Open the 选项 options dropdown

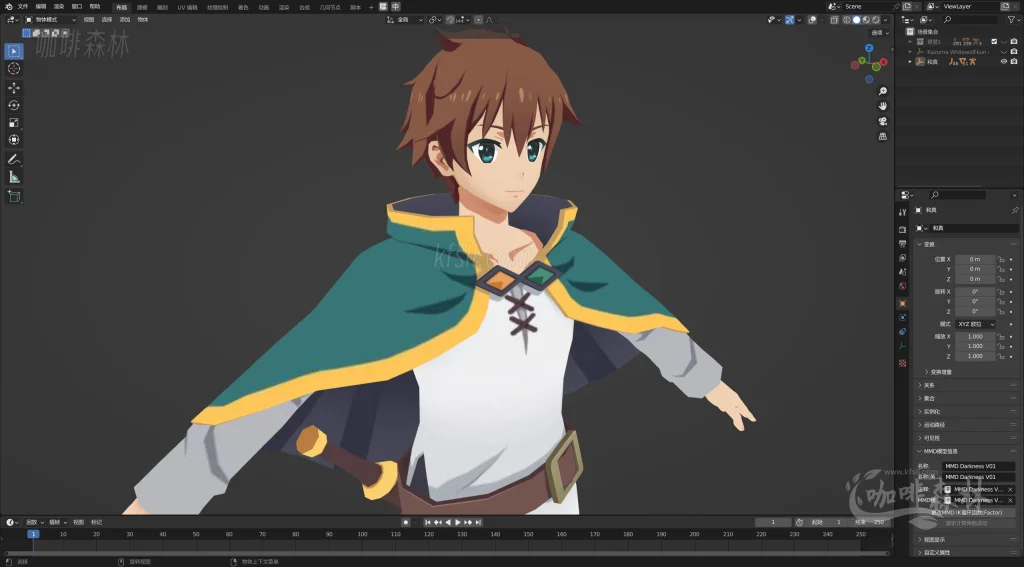tap(880, 33)
